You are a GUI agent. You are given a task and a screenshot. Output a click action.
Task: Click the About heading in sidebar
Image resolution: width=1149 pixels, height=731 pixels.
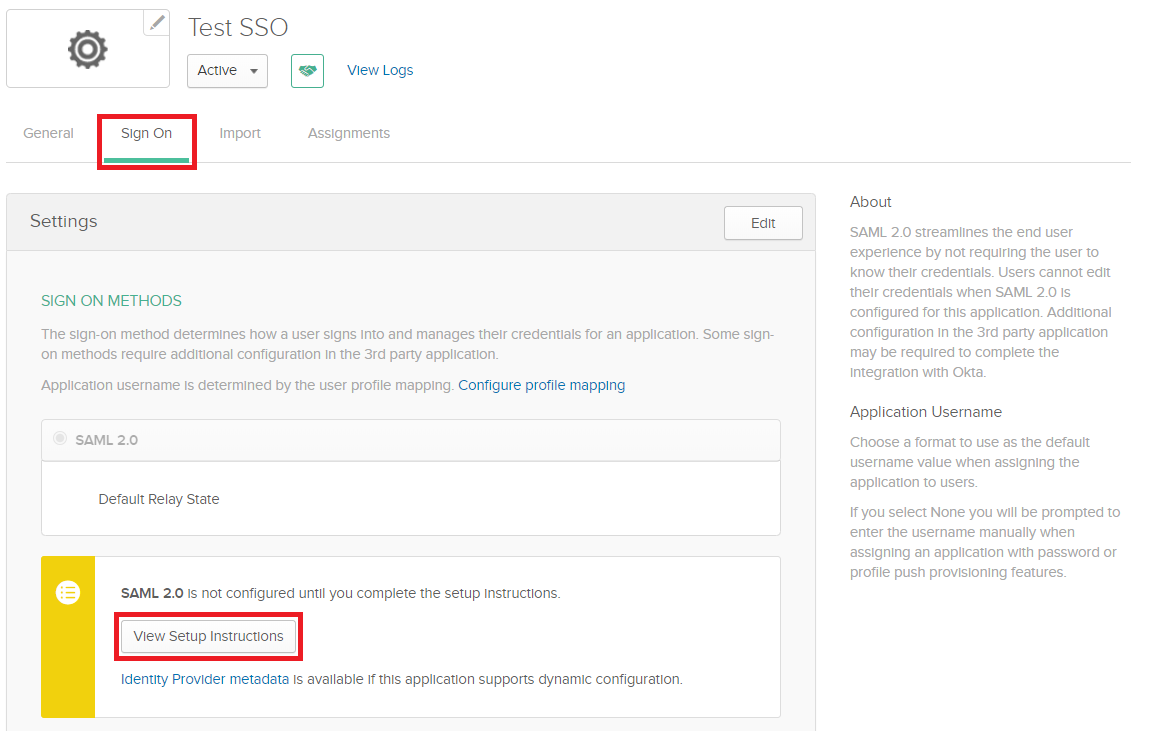[871, 202]
